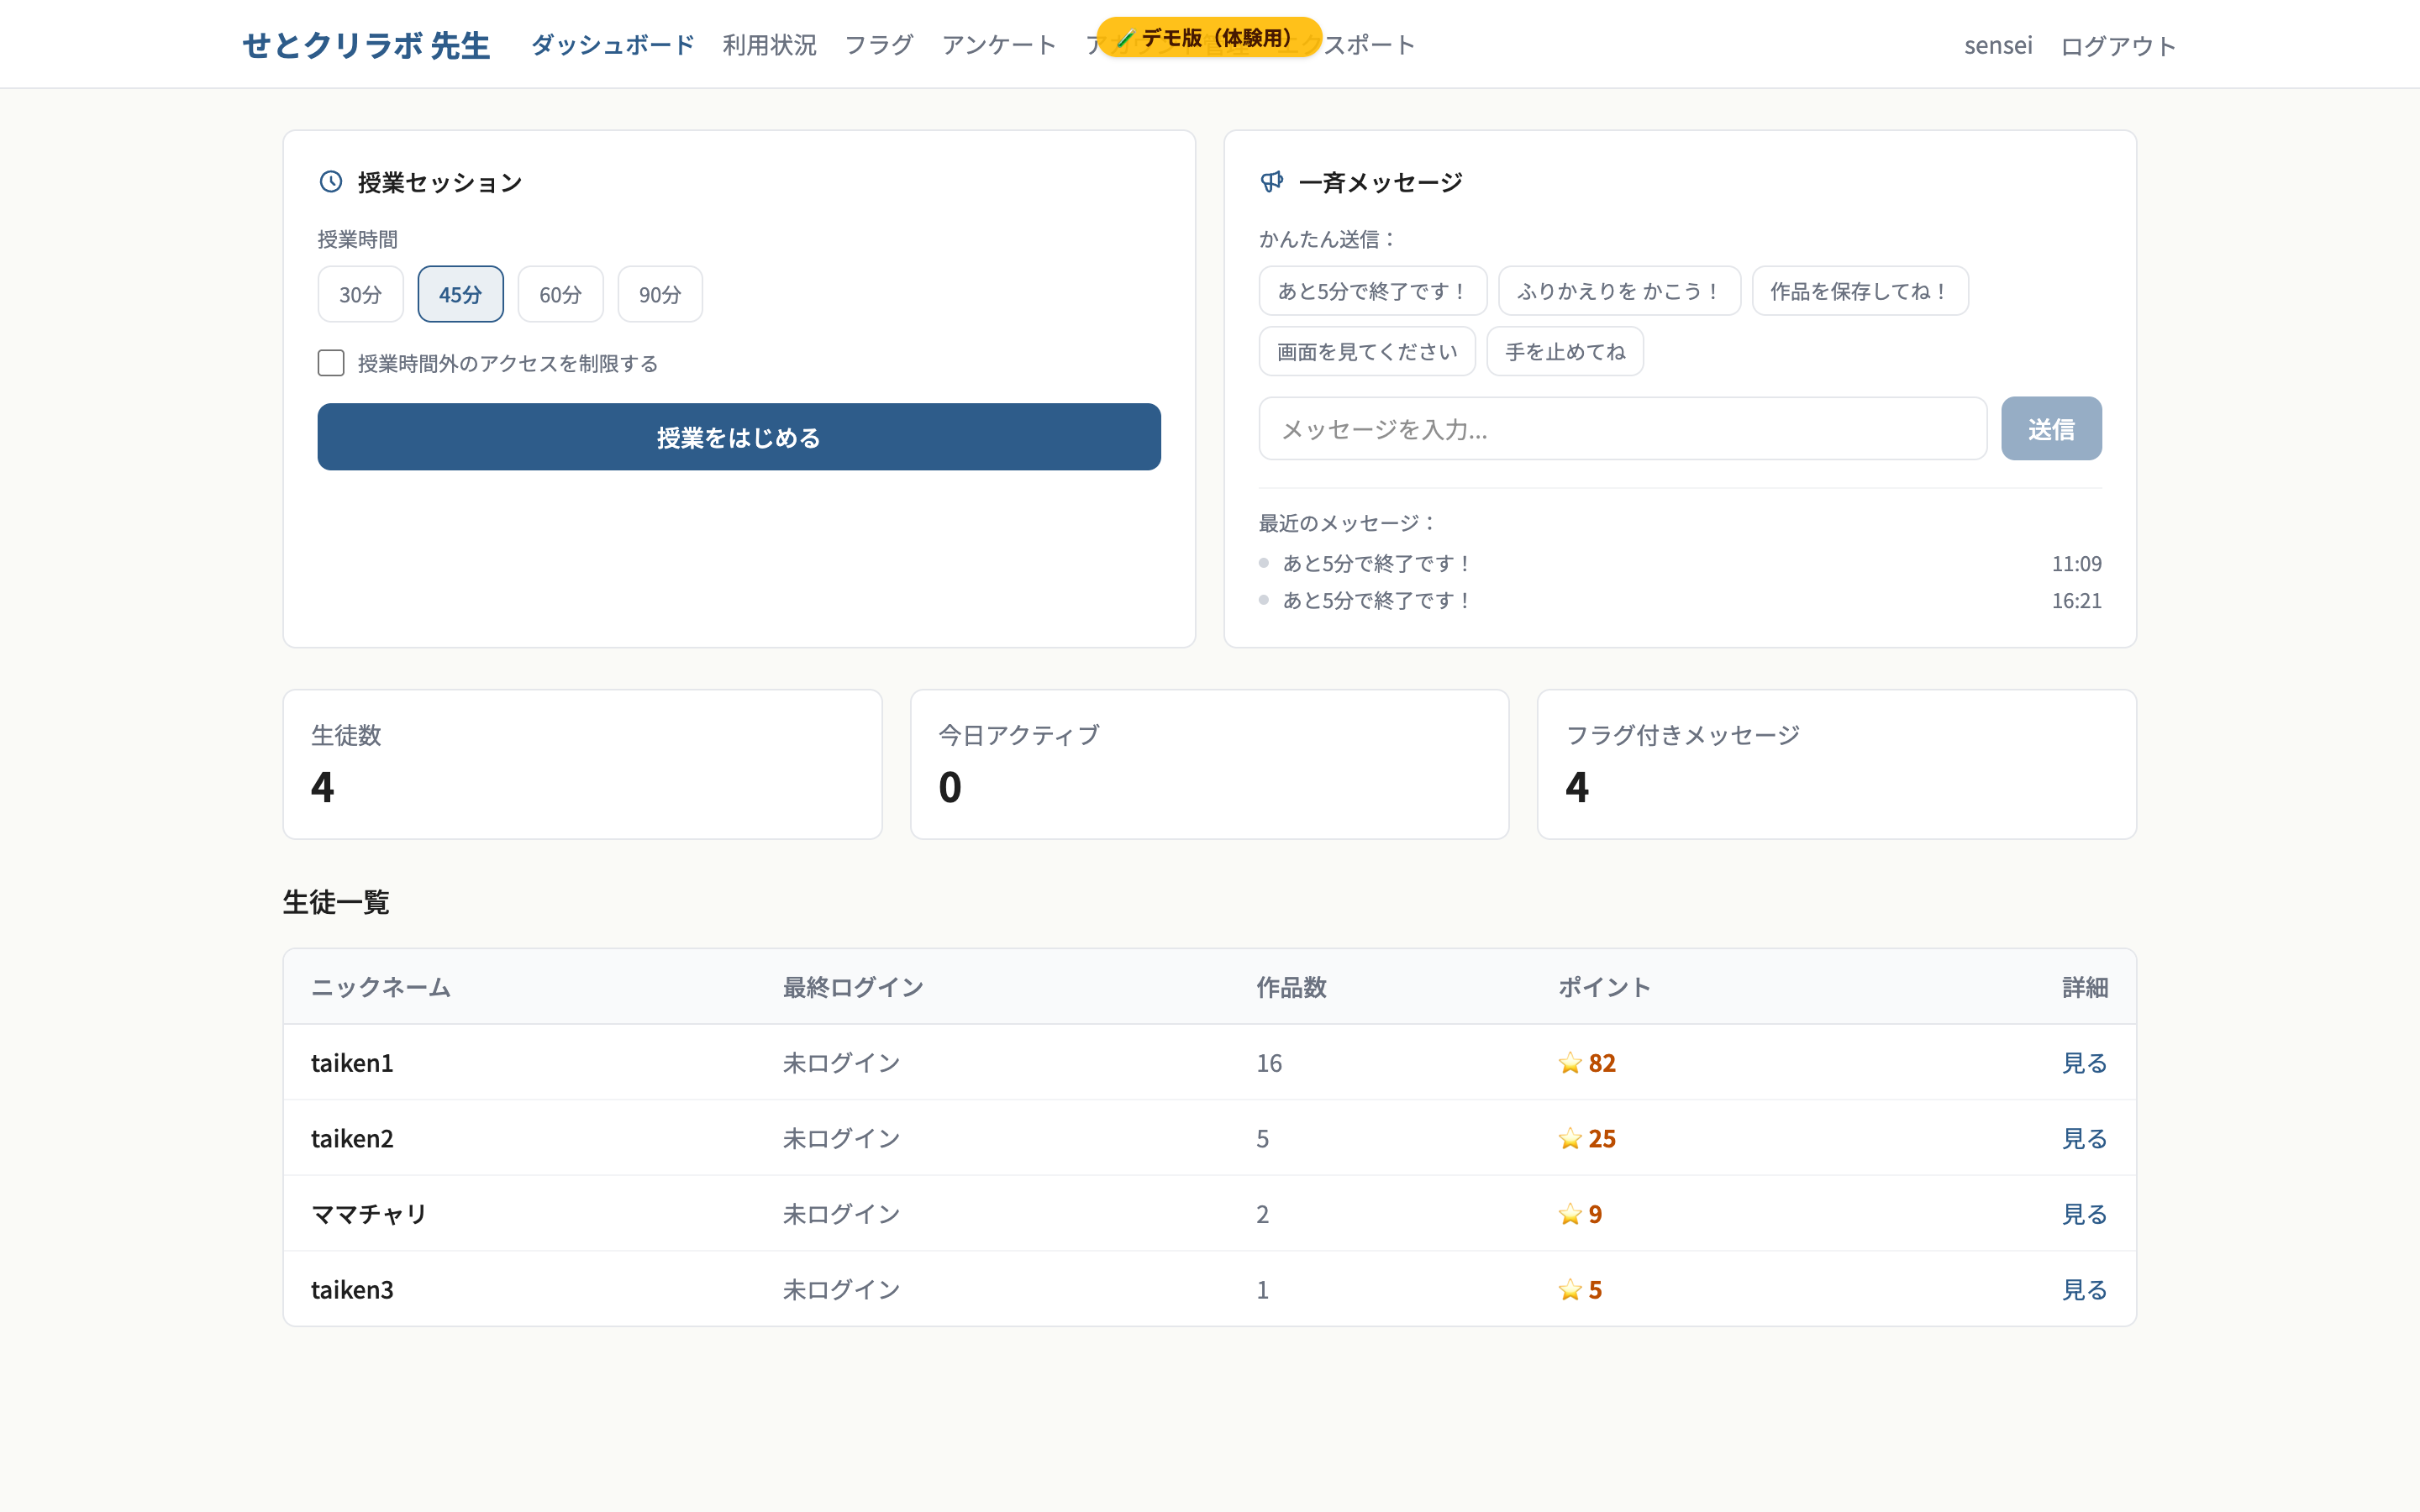Screen dimensions: 2420x1512
Task: Send quick message あと5分で終了です！
Action: (x=1372, y=291)
